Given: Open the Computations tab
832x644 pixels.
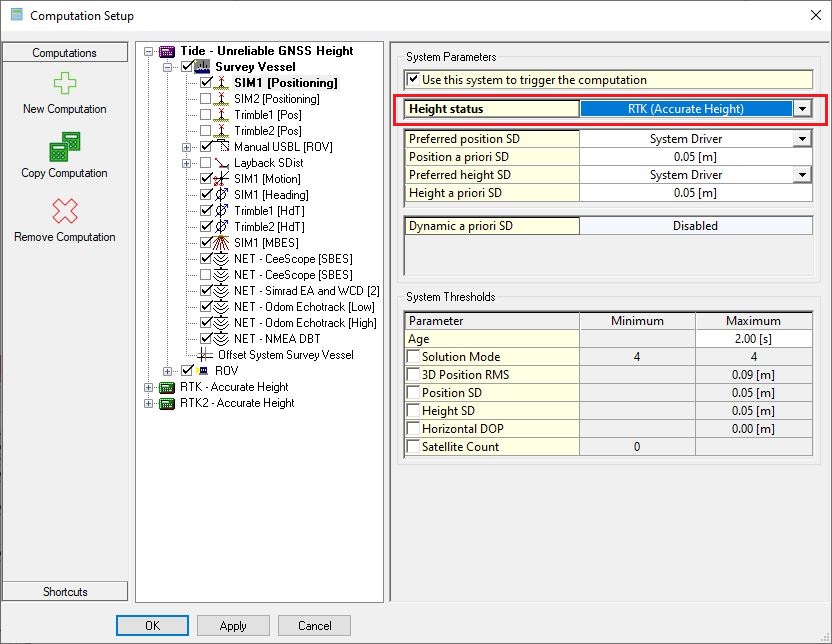Looking at the screenshot, I should click(x=65, y=53).
